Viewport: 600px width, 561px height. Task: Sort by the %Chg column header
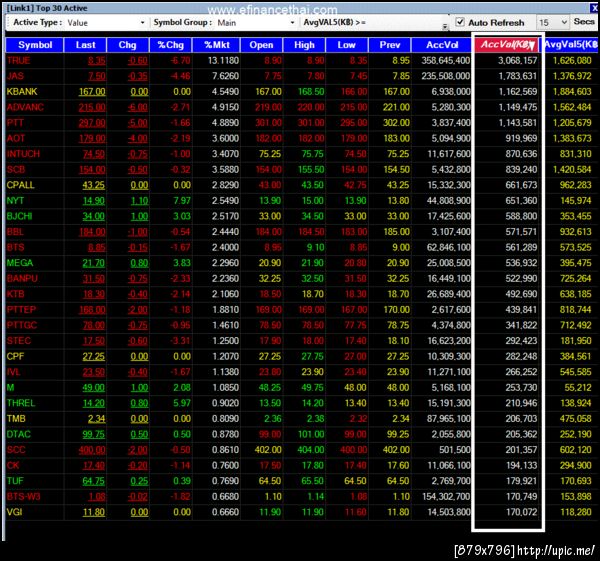(171, 45)
